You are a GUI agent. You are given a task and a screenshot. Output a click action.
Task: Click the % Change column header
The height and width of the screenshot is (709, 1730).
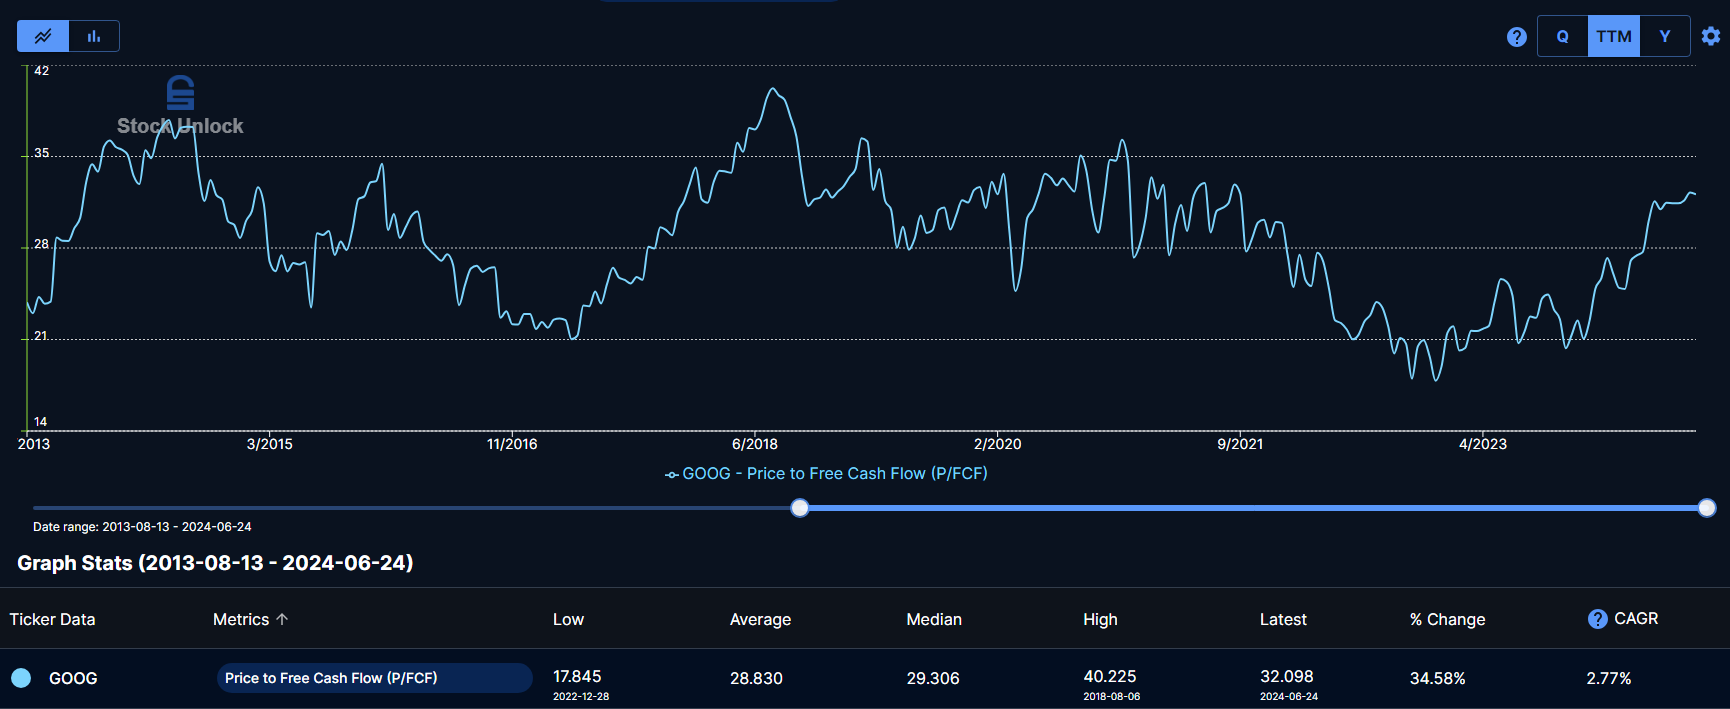pos(1447,619)
